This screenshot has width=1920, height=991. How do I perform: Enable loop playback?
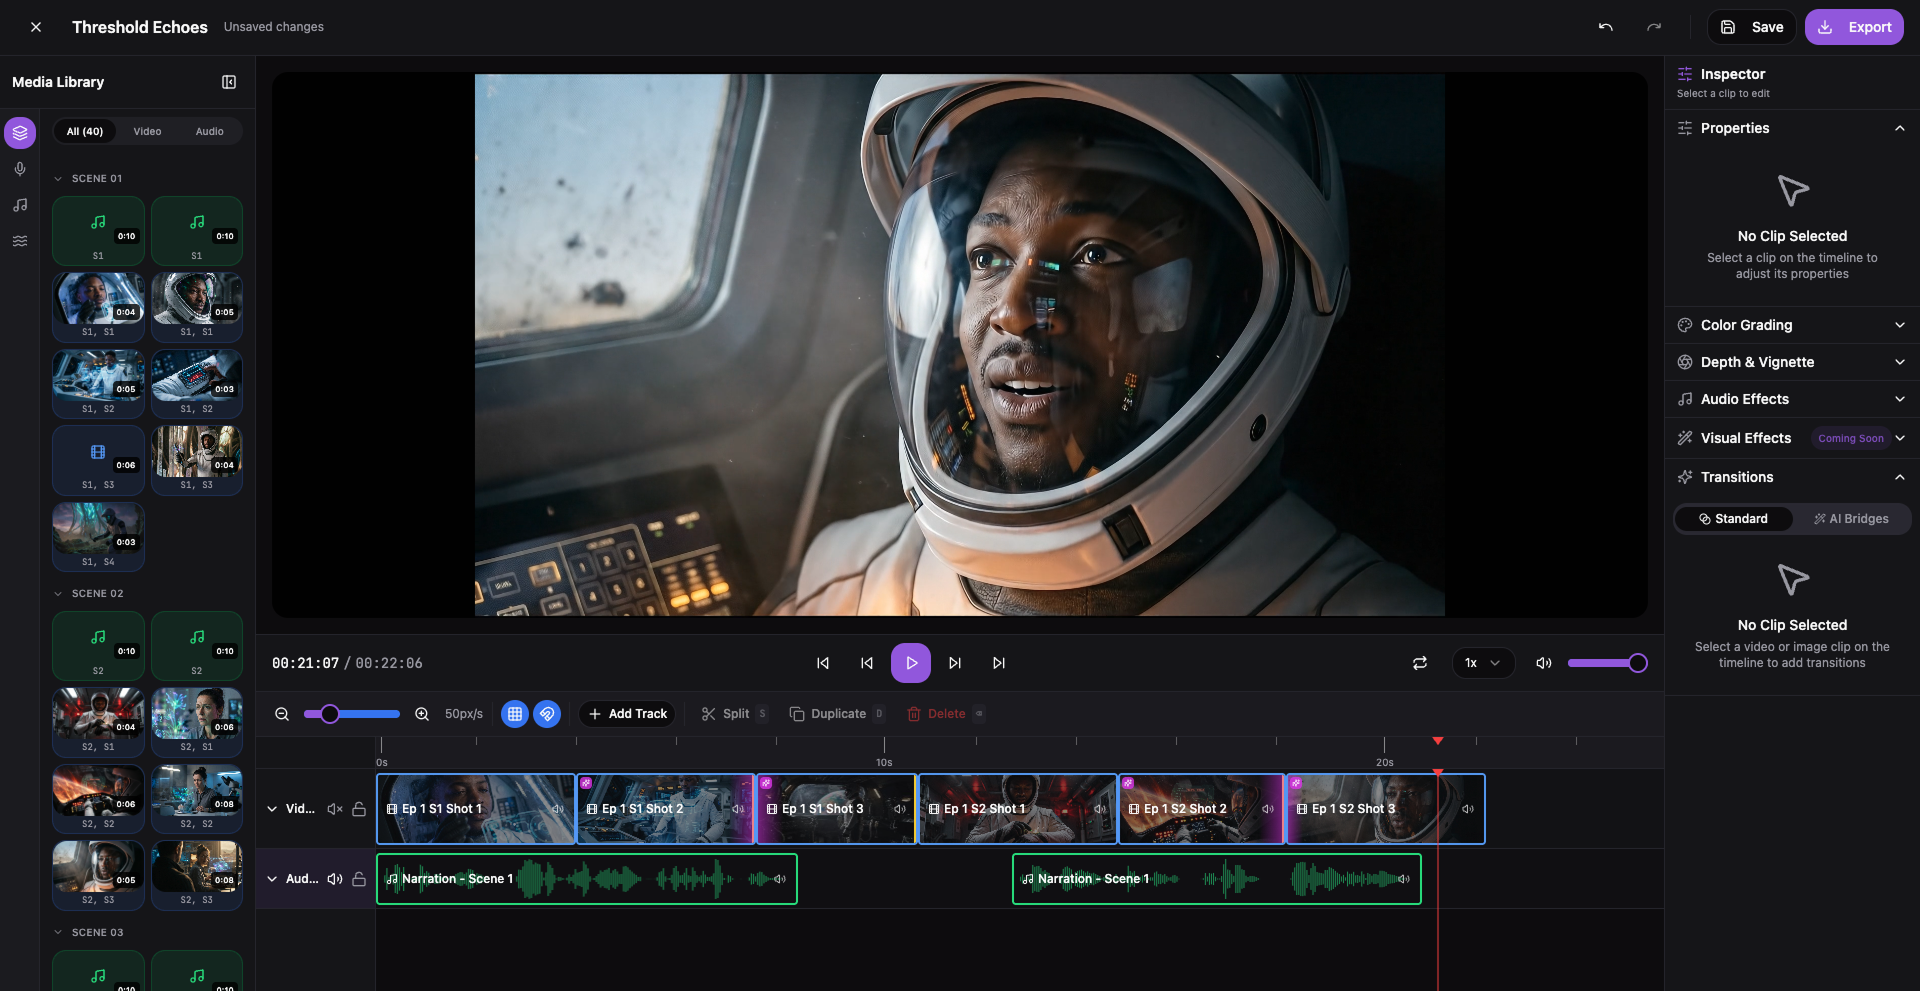1419,662
